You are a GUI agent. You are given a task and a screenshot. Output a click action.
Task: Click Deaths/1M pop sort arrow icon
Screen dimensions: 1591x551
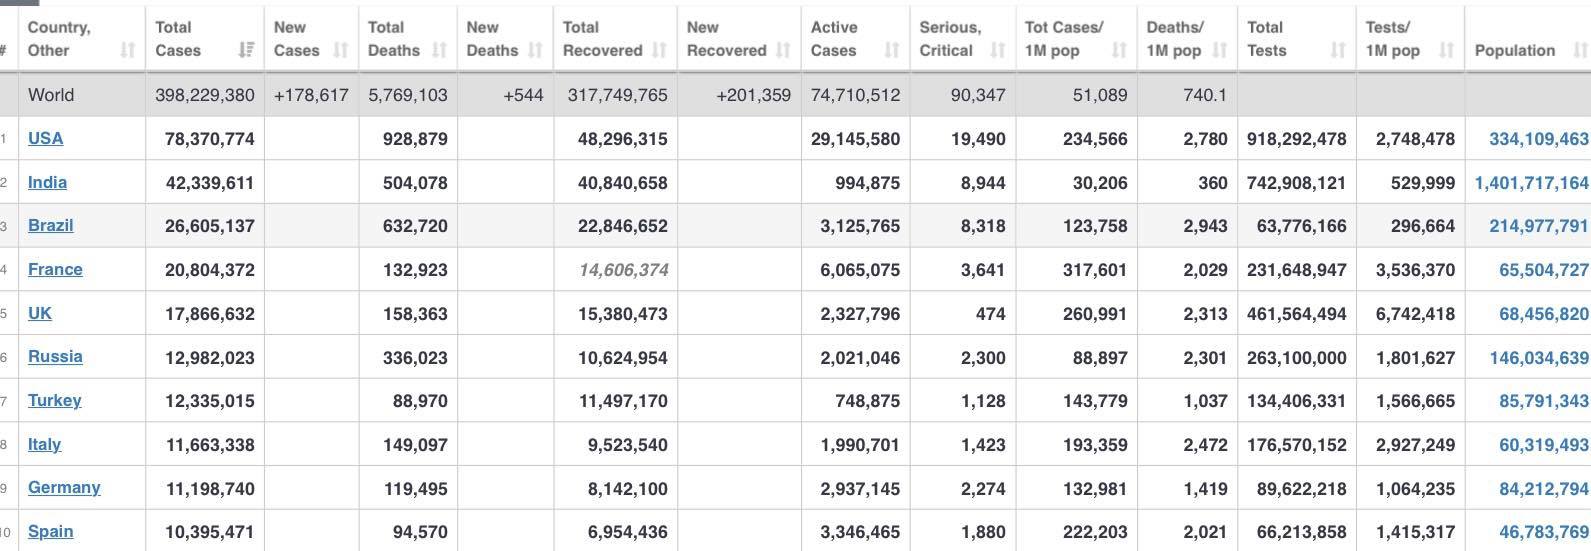[x=1219, y=50]
